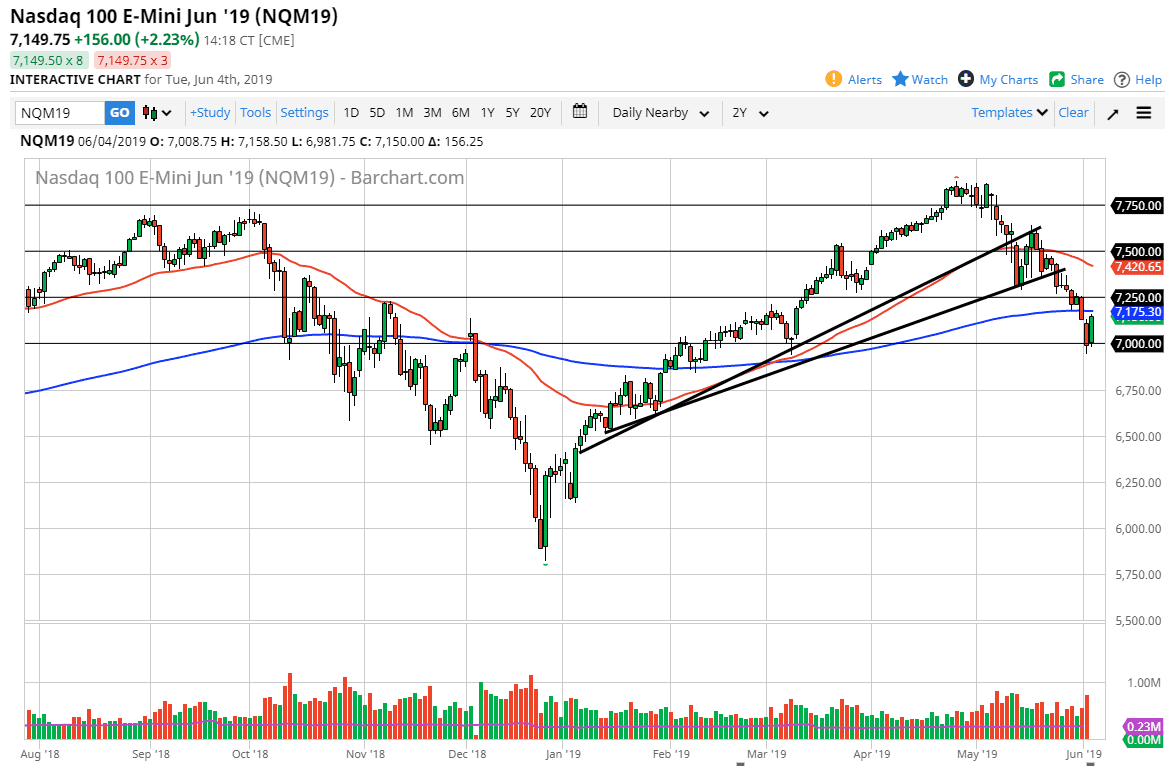Open the Tools menu
This screenshot has height=766, width=1173.
256,113
